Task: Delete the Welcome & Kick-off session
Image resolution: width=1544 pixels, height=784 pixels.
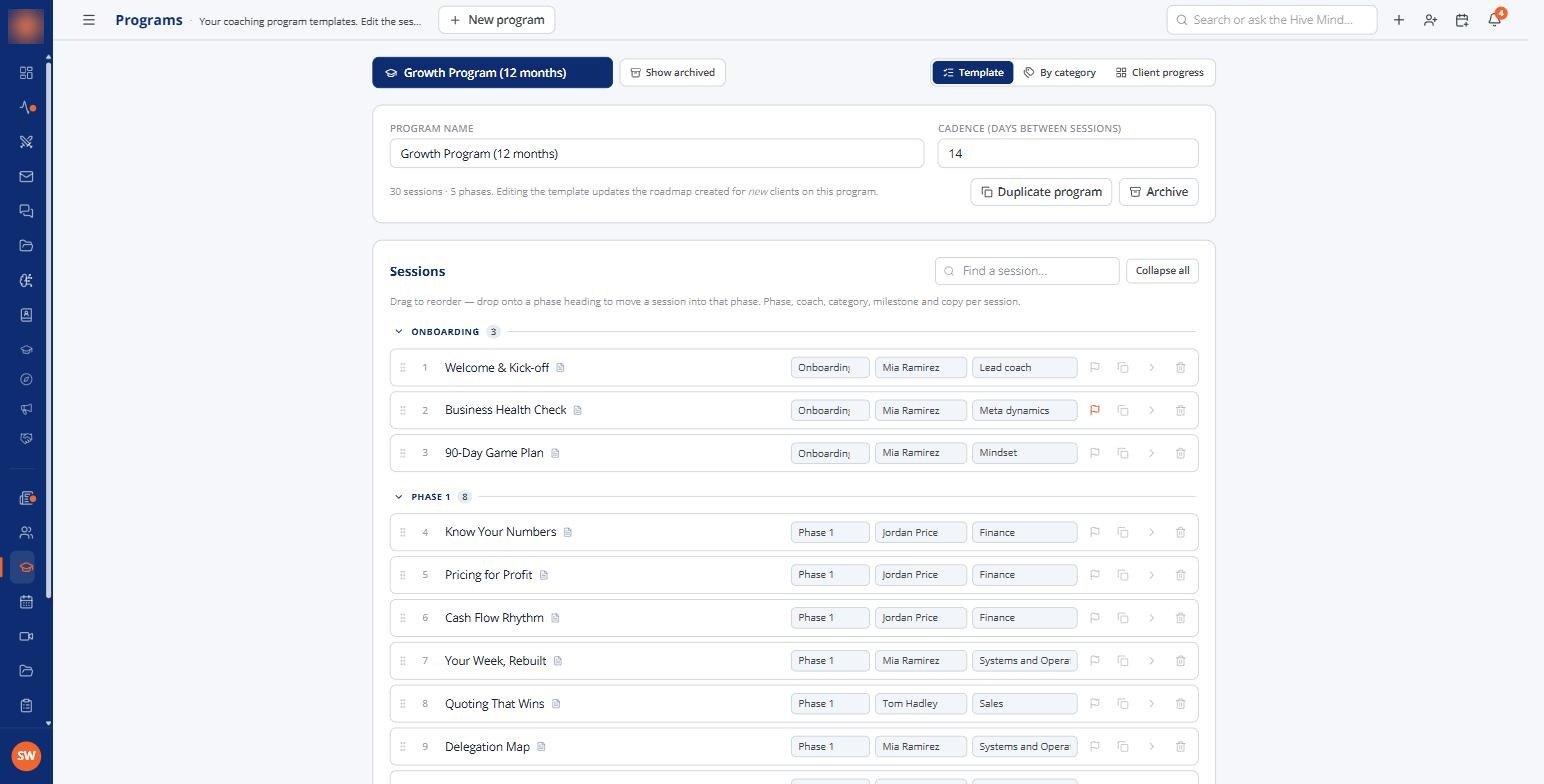Action: 1180,368
